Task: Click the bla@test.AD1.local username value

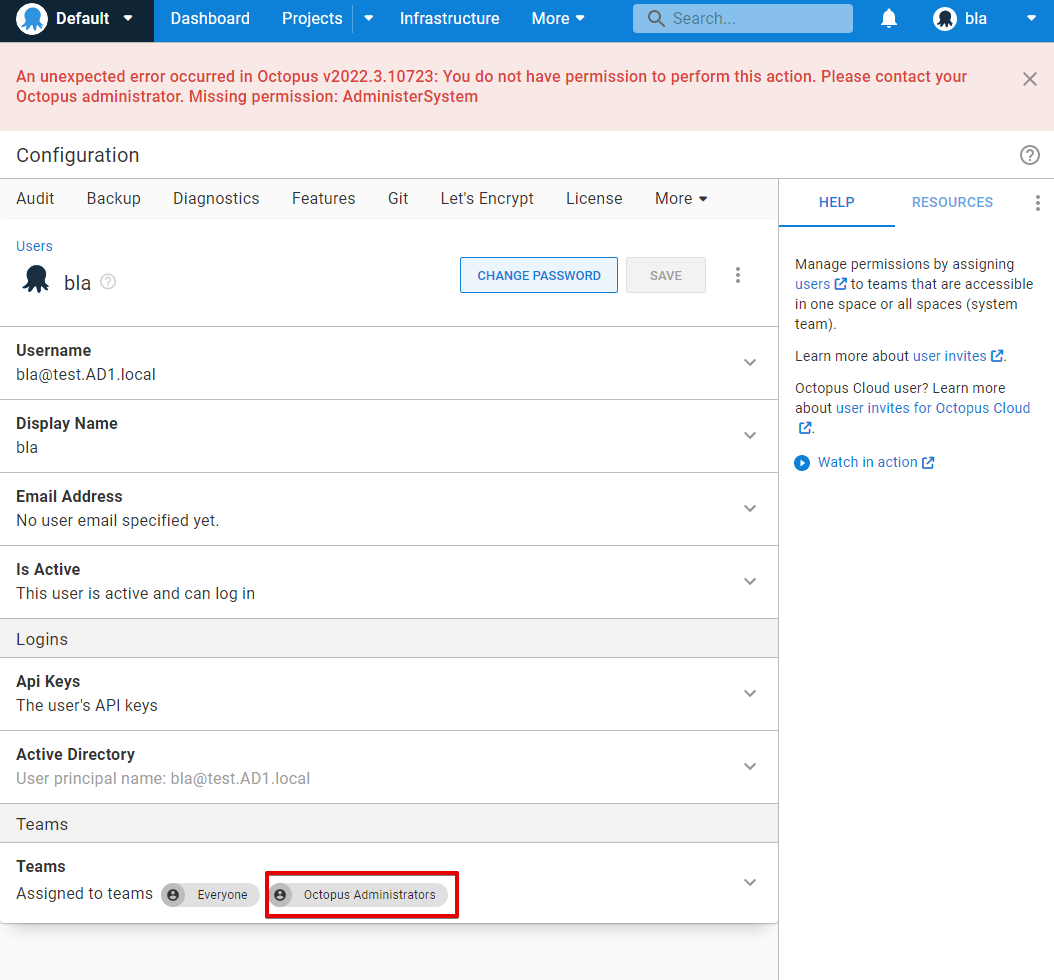Action: [86, 374]
